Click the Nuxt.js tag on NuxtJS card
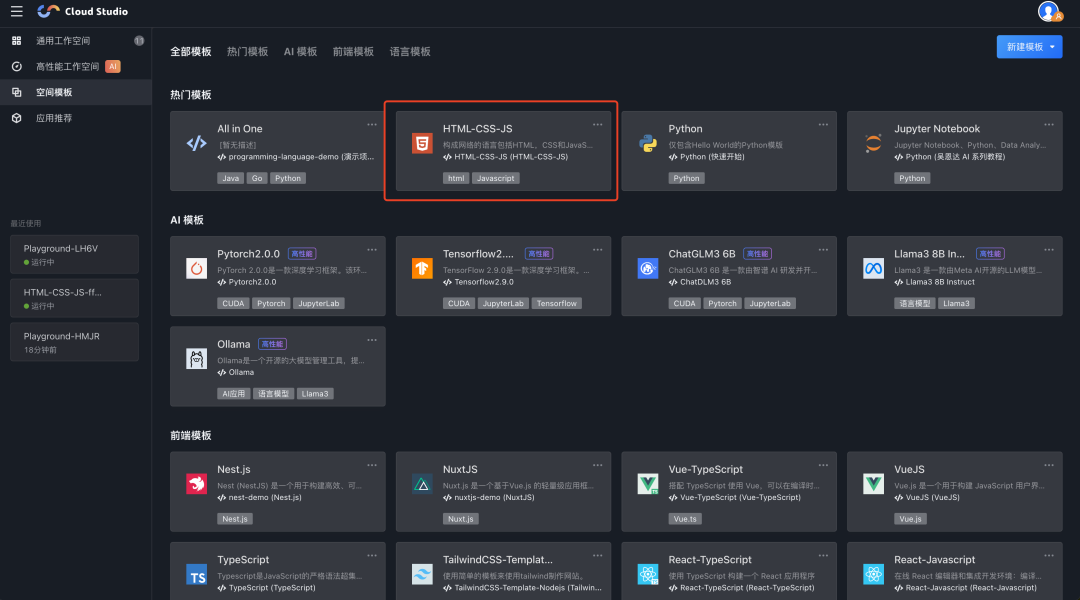 click(460, 519)
